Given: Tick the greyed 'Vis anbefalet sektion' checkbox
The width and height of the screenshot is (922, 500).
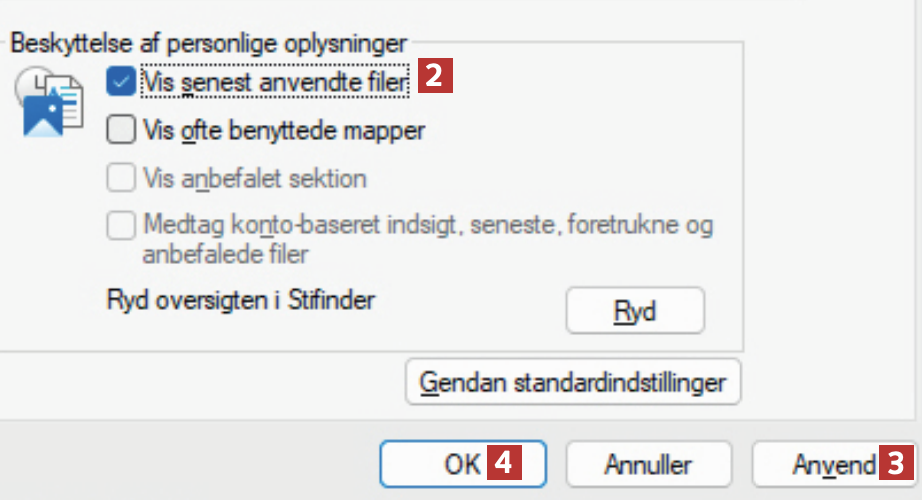Looking at the screenshot, I should (121, 179).
